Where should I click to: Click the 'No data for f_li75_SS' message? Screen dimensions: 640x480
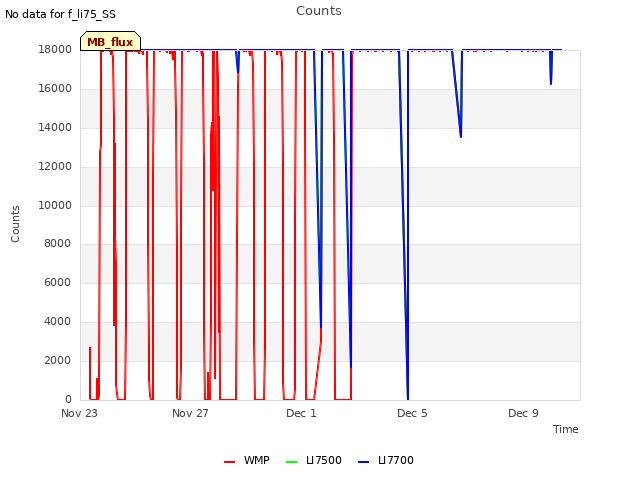pyautogui.click(x=60, y=14)
